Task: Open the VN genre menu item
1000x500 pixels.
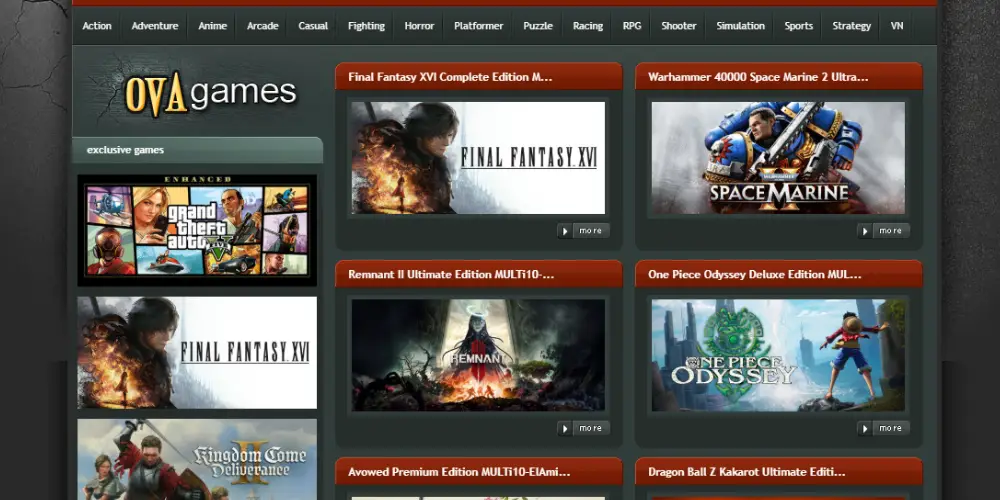Action: 897,26
